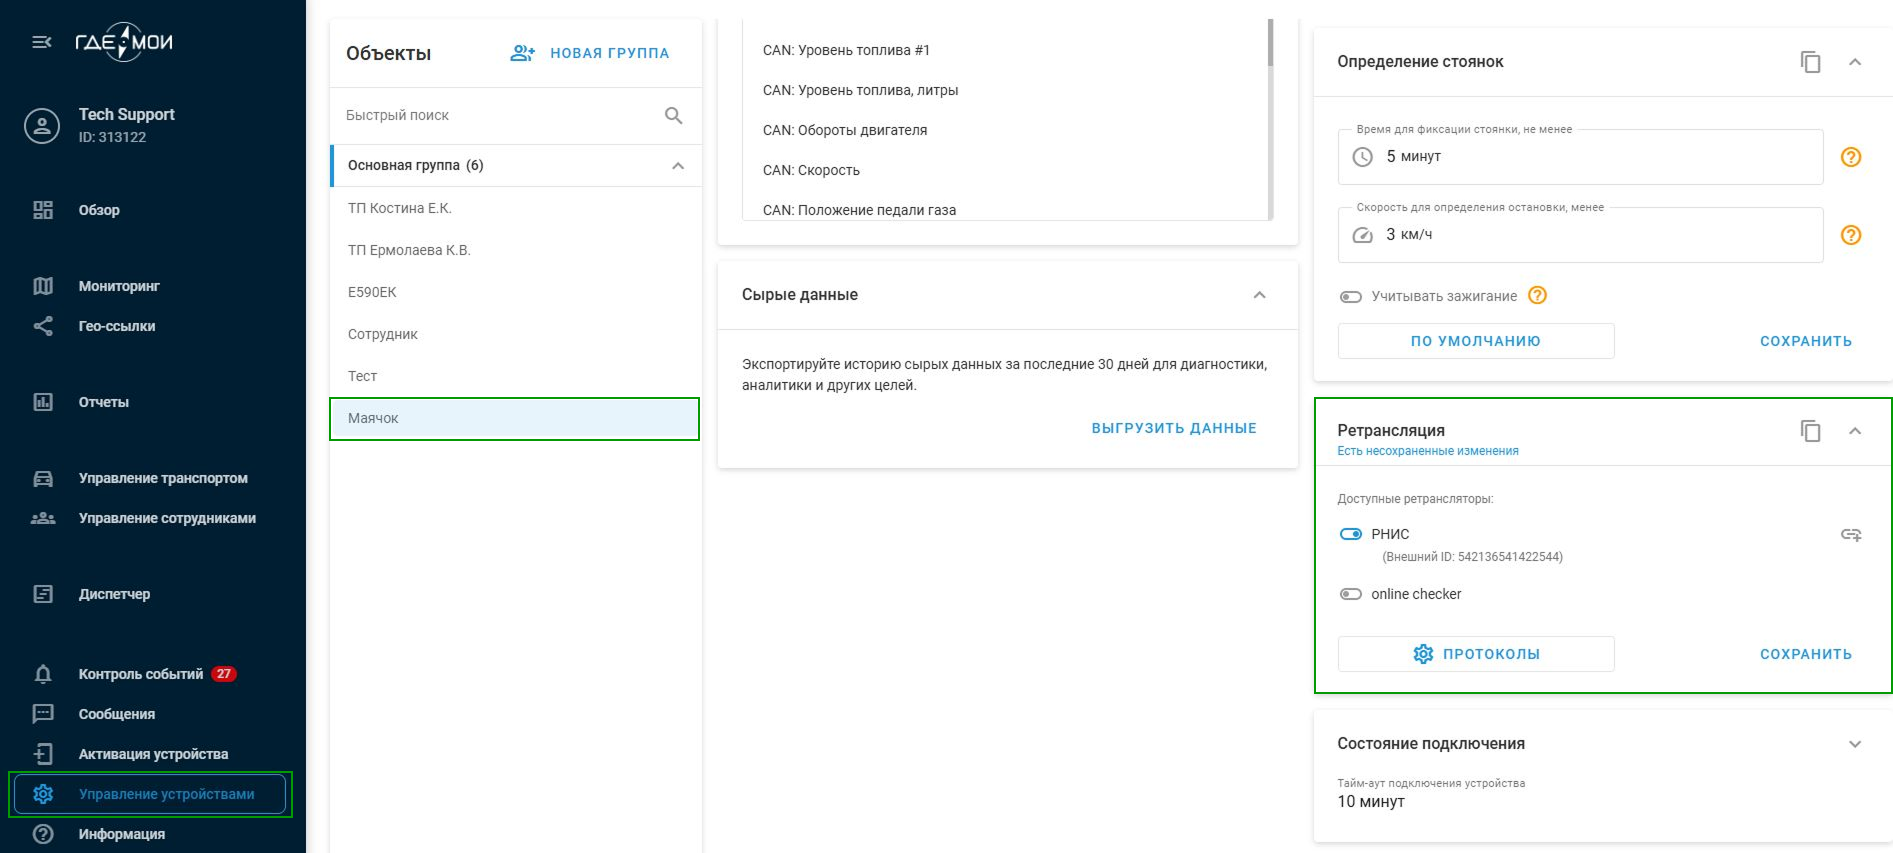
Task: Enable the online checker retranslator toggle
Action: 1351,594
